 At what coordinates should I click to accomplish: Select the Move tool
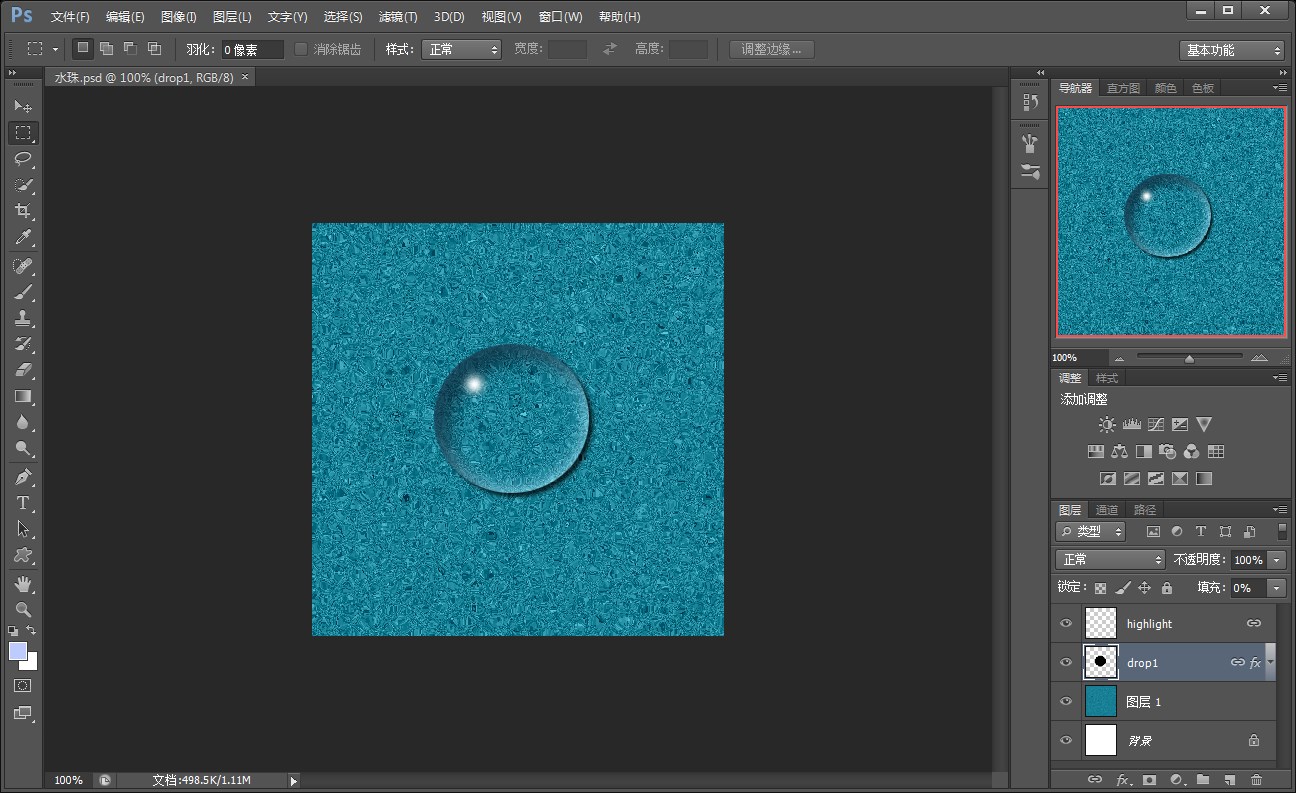[23, 106]
